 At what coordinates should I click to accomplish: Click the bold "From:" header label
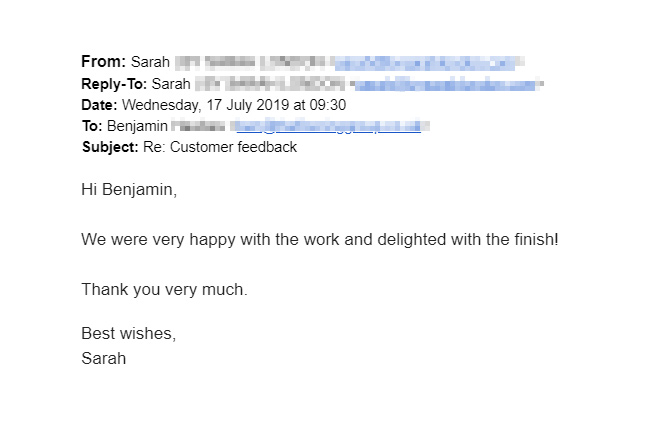[104, 62]
